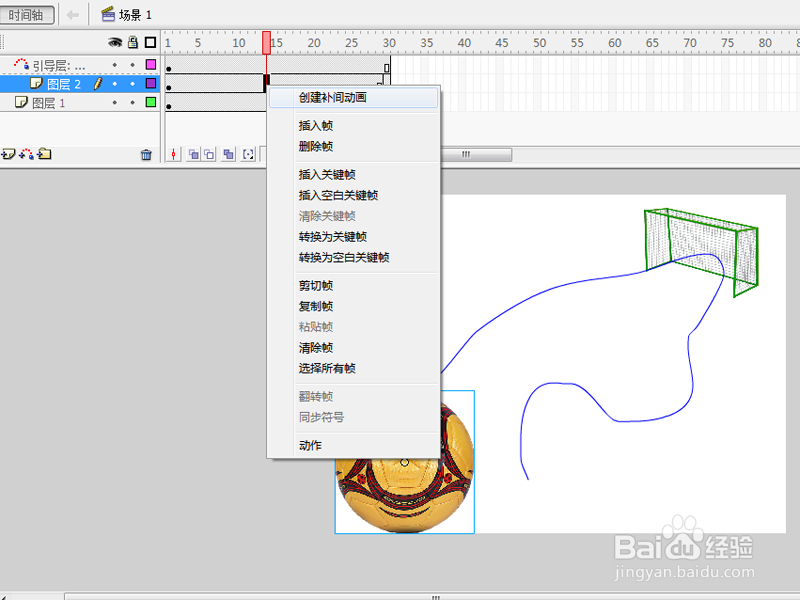Click the green goal net on stage

(701, 251)
